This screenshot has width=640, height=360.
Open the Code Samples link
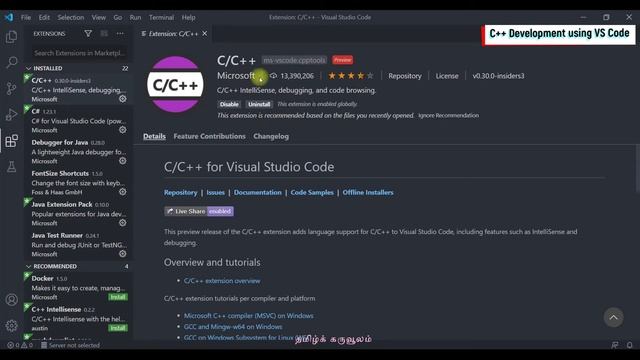pyautogui.click(x=312, y=192)
